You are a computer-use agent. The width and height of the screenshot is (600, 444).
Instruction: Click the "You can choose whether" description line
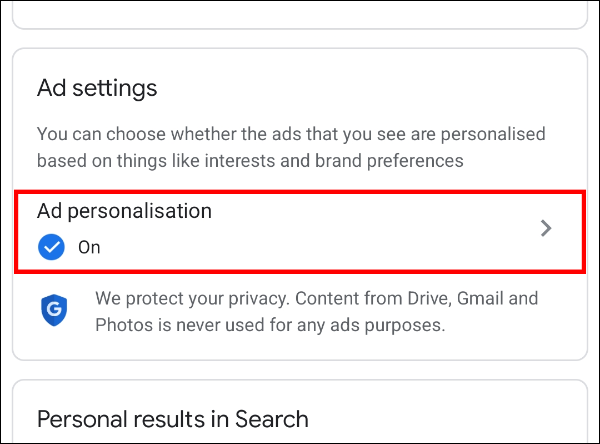291,134
